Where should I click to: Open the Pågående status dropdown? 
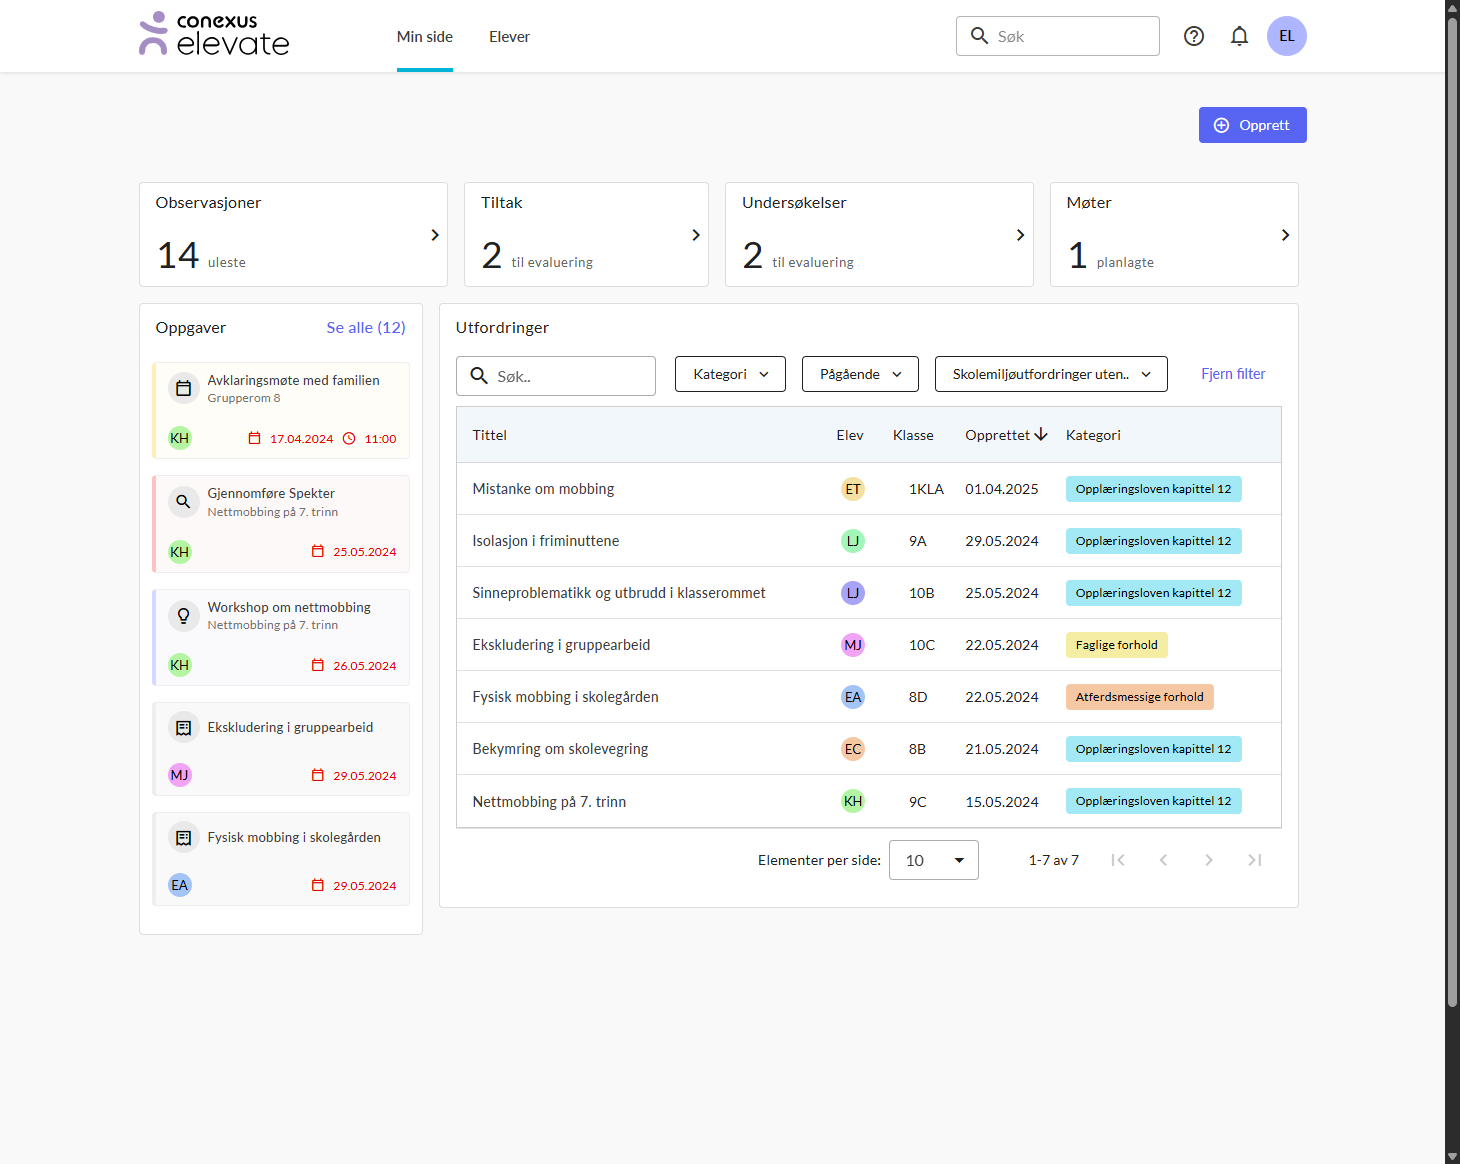[860, 374]
